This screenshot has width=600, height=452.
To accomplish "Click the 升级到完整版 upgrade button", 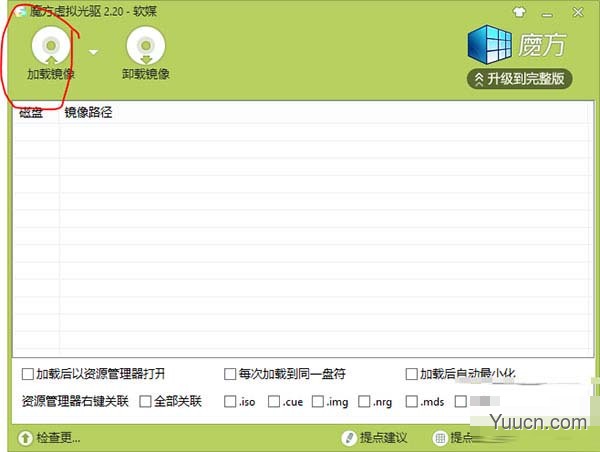I will pos(519,79).
